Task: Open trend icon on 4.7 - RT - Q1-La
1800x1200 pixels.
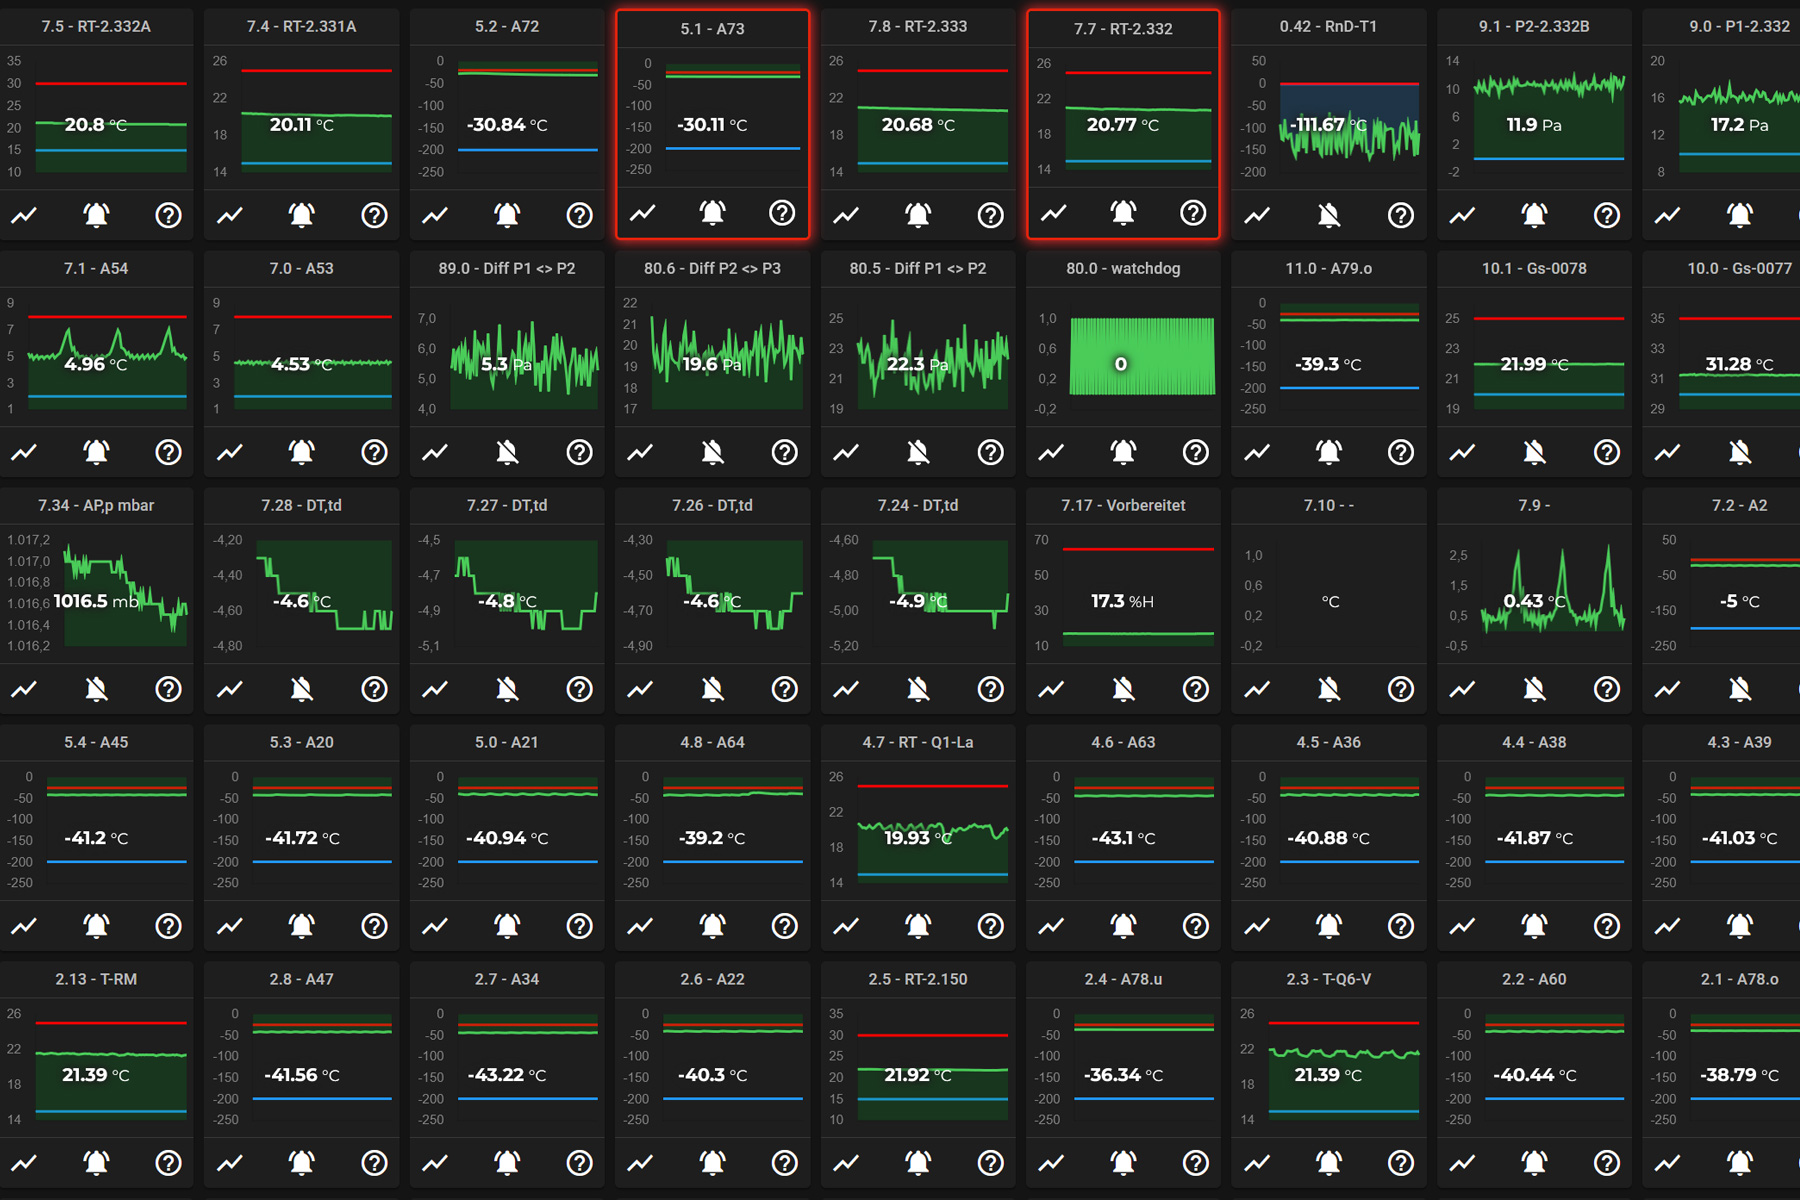Action: 846,926
